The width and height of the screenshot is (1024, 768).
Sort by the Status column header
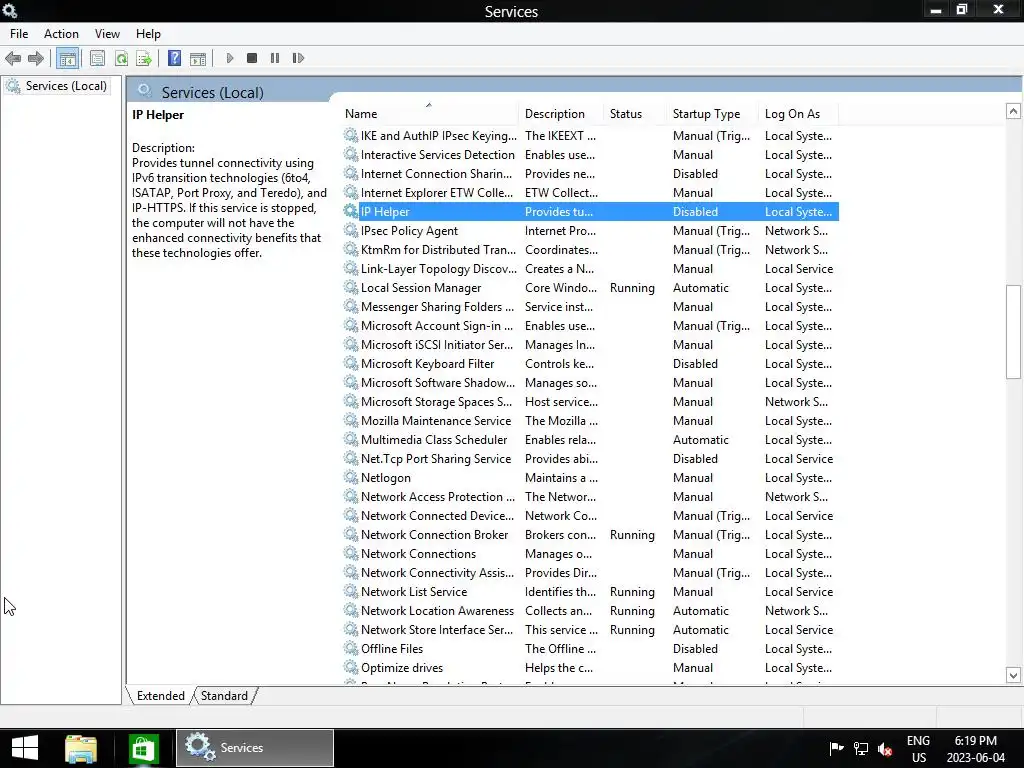[636, 114]
